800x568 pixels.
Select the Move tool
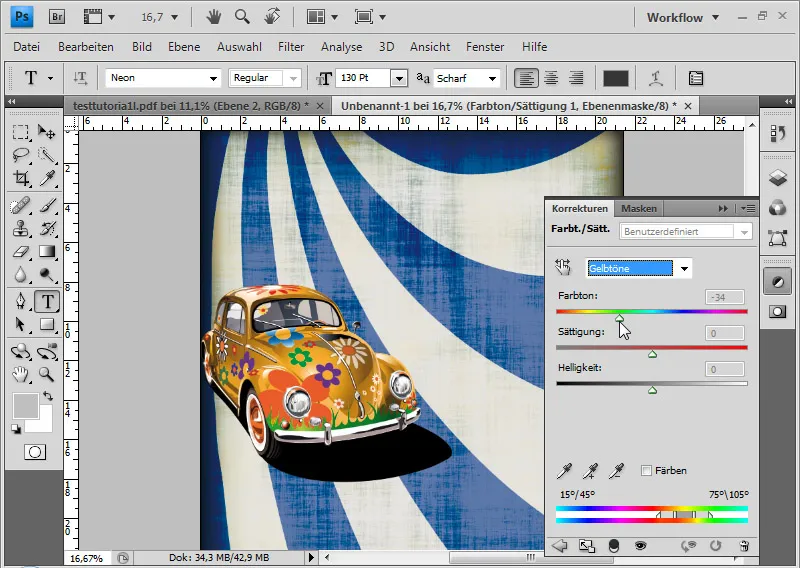click(x=46, y=132)
